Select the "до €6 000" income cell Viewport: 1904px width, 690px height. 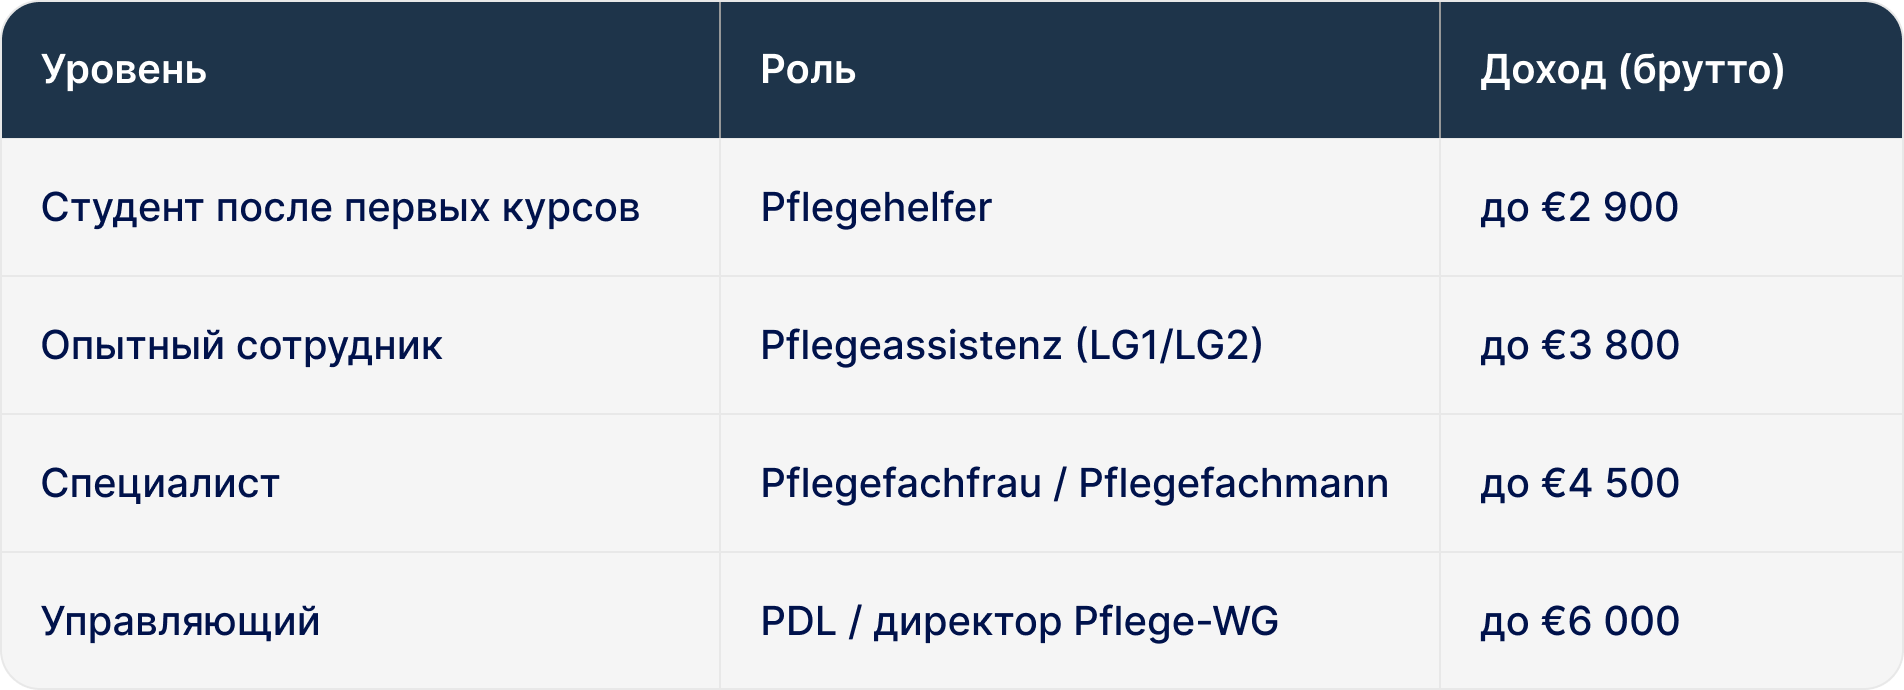click(x=1579, y=622)
